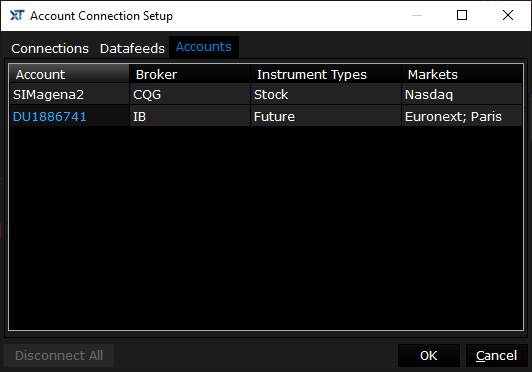The image size is (532, 372).
Task: Click the XT application logo icon
Action: [17, 15]
